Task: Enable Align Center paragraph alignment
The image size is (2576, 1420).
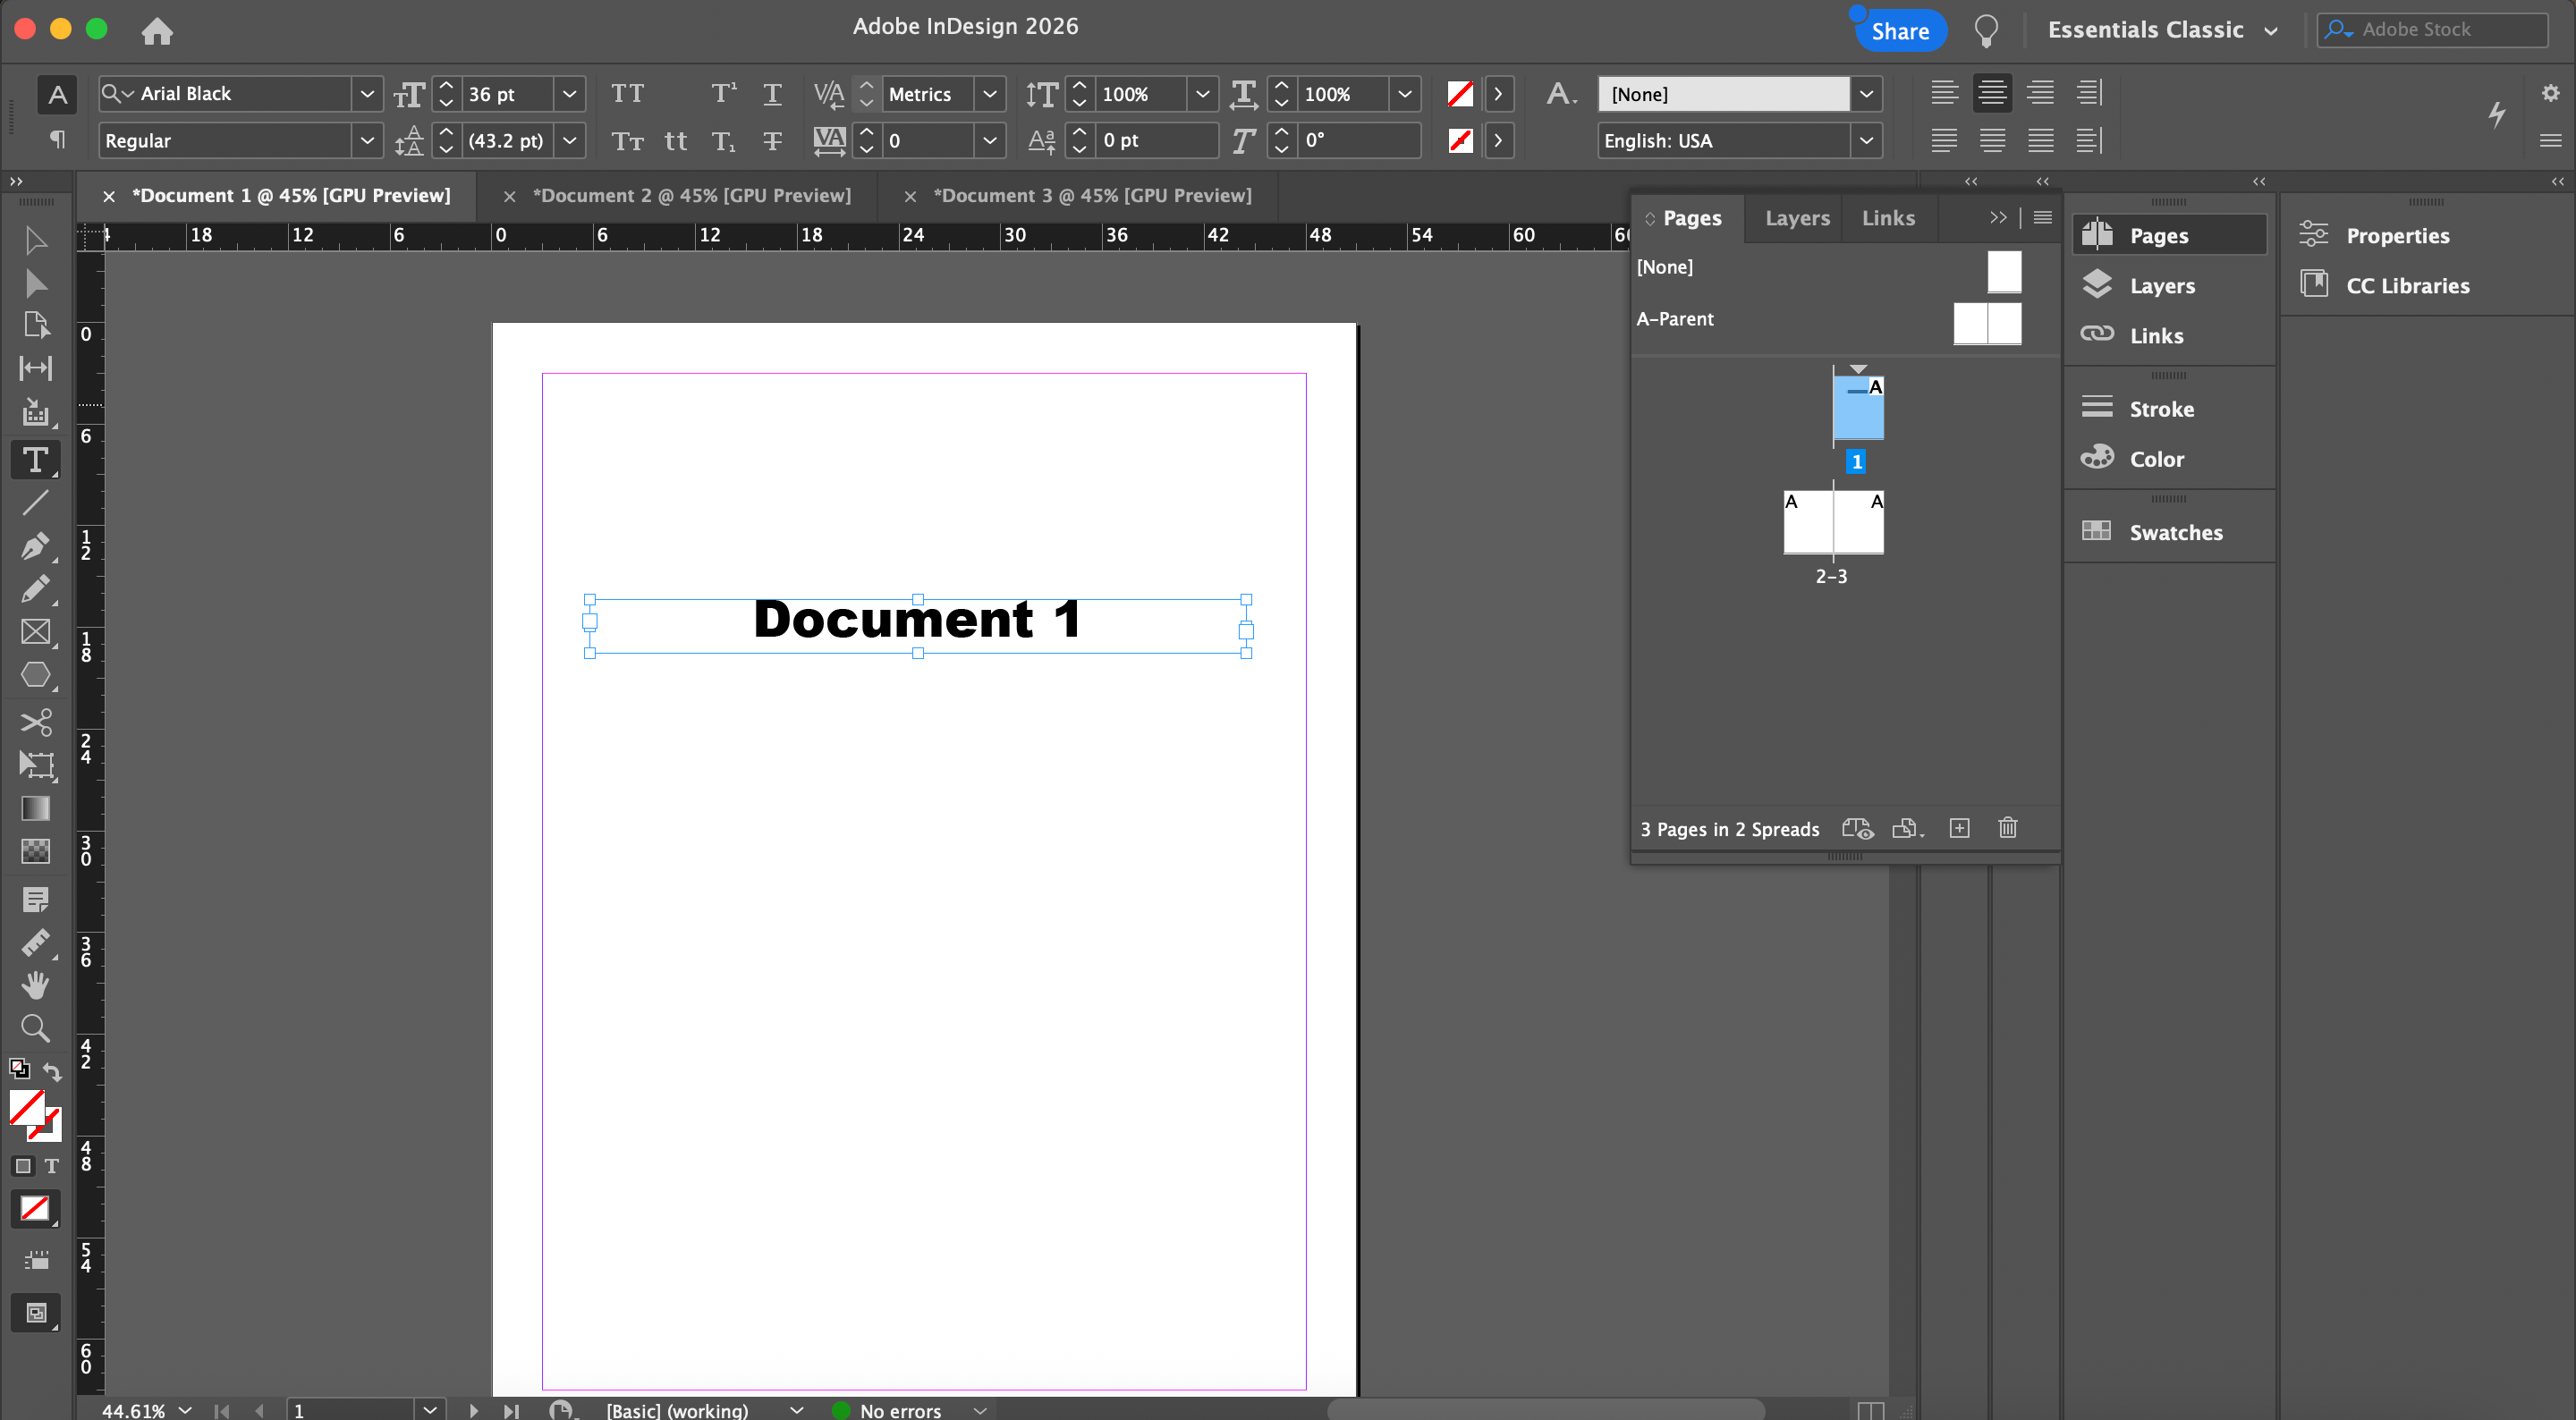Action: pyautogui.click(x=1992, y=93)
